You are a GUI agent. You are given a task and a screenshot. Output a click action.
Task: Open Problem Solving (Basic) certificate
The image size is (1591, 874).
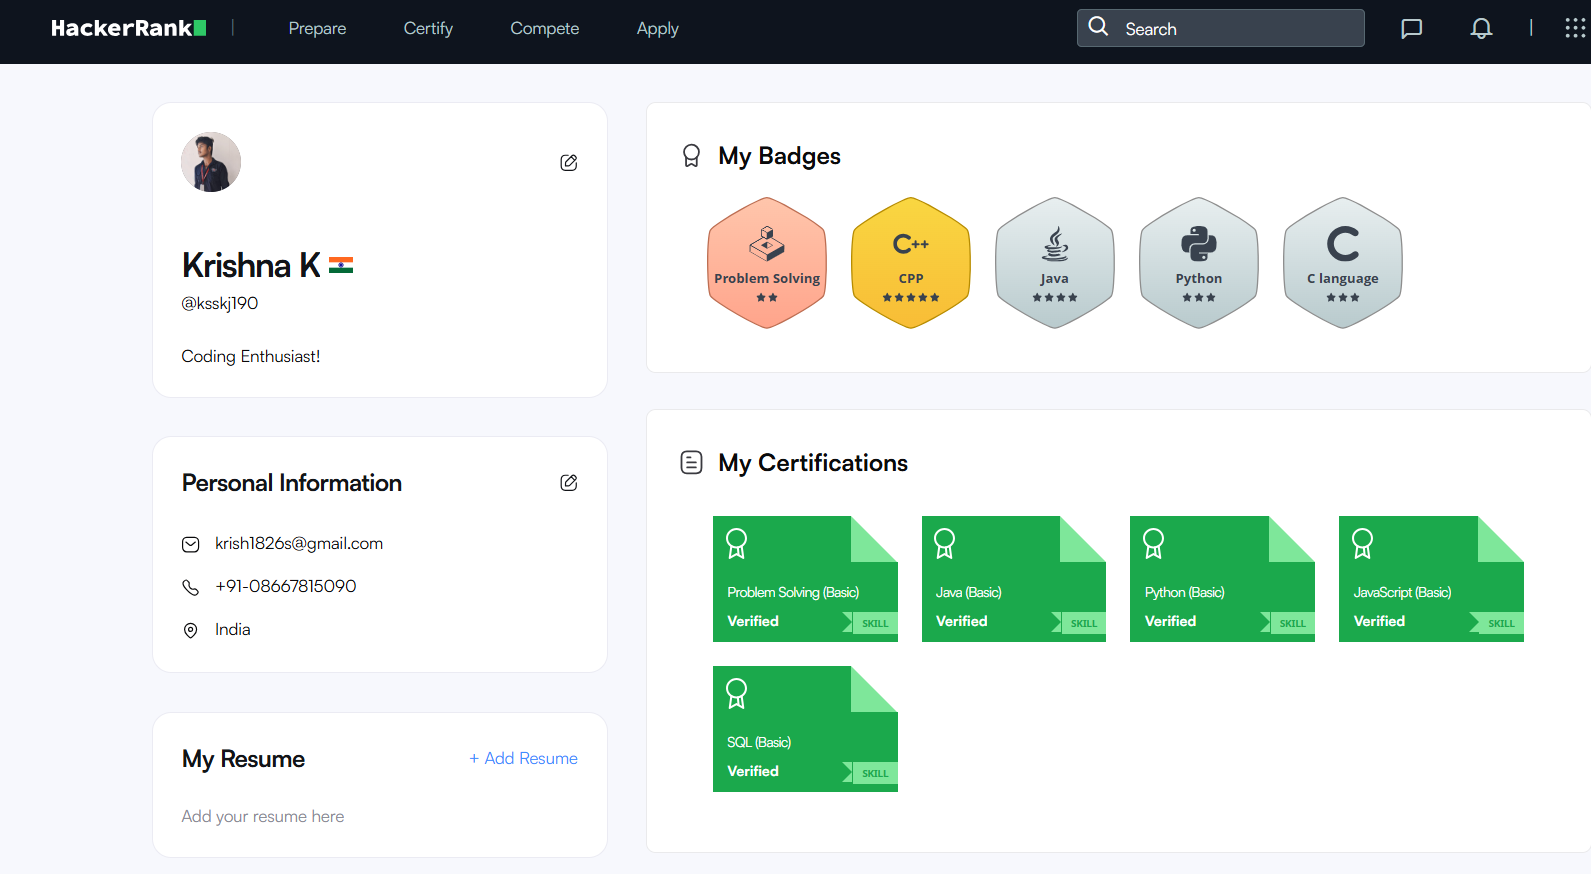805,579
